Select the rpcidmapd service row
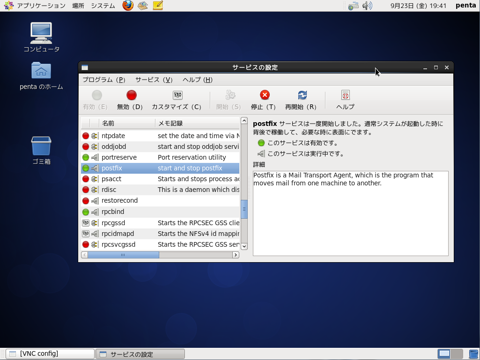The height and width of the screenshot is (360, 480). coord(160,234)
